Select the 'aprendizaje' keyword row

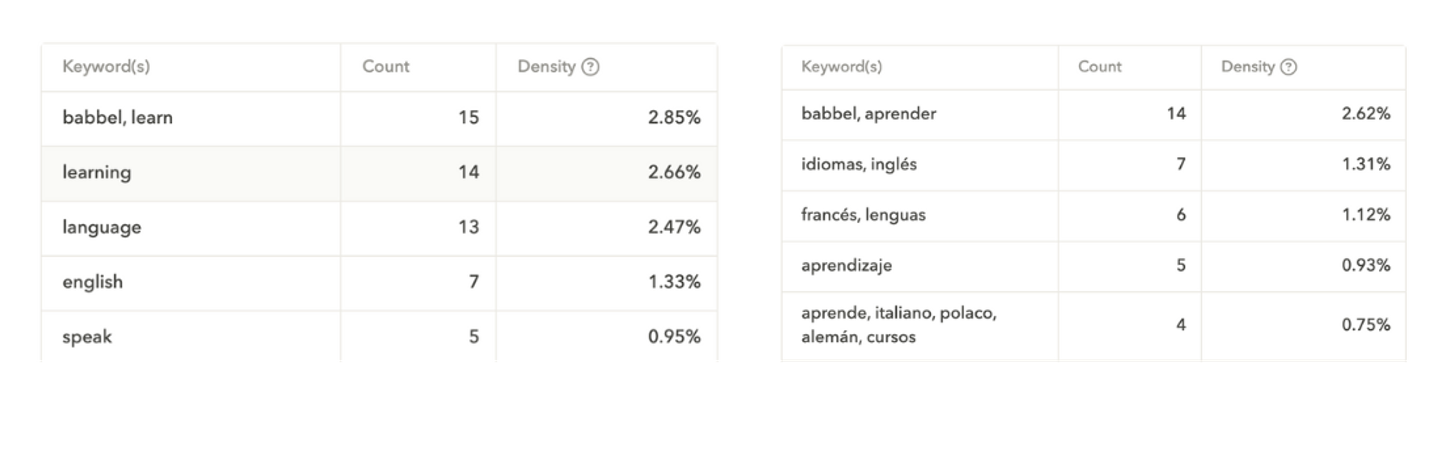(846, 266)
